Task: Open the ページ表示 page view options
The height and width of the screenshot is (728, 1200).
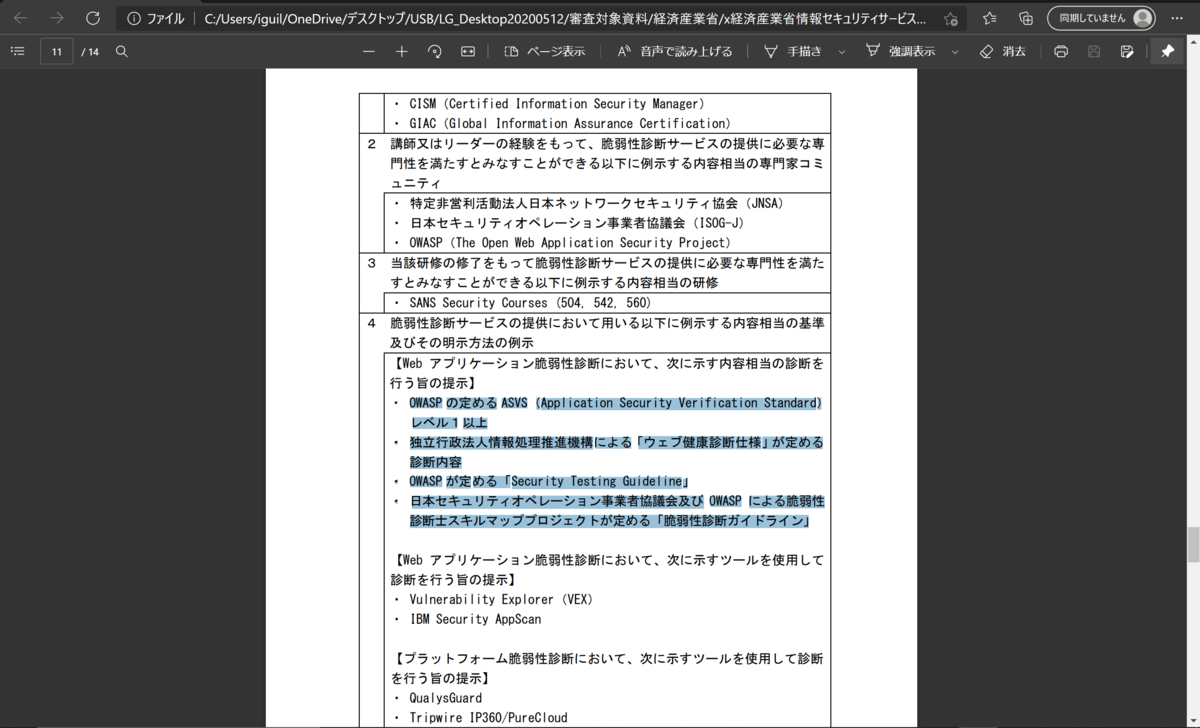Action: pyautogui.click(x=545, y=51)
